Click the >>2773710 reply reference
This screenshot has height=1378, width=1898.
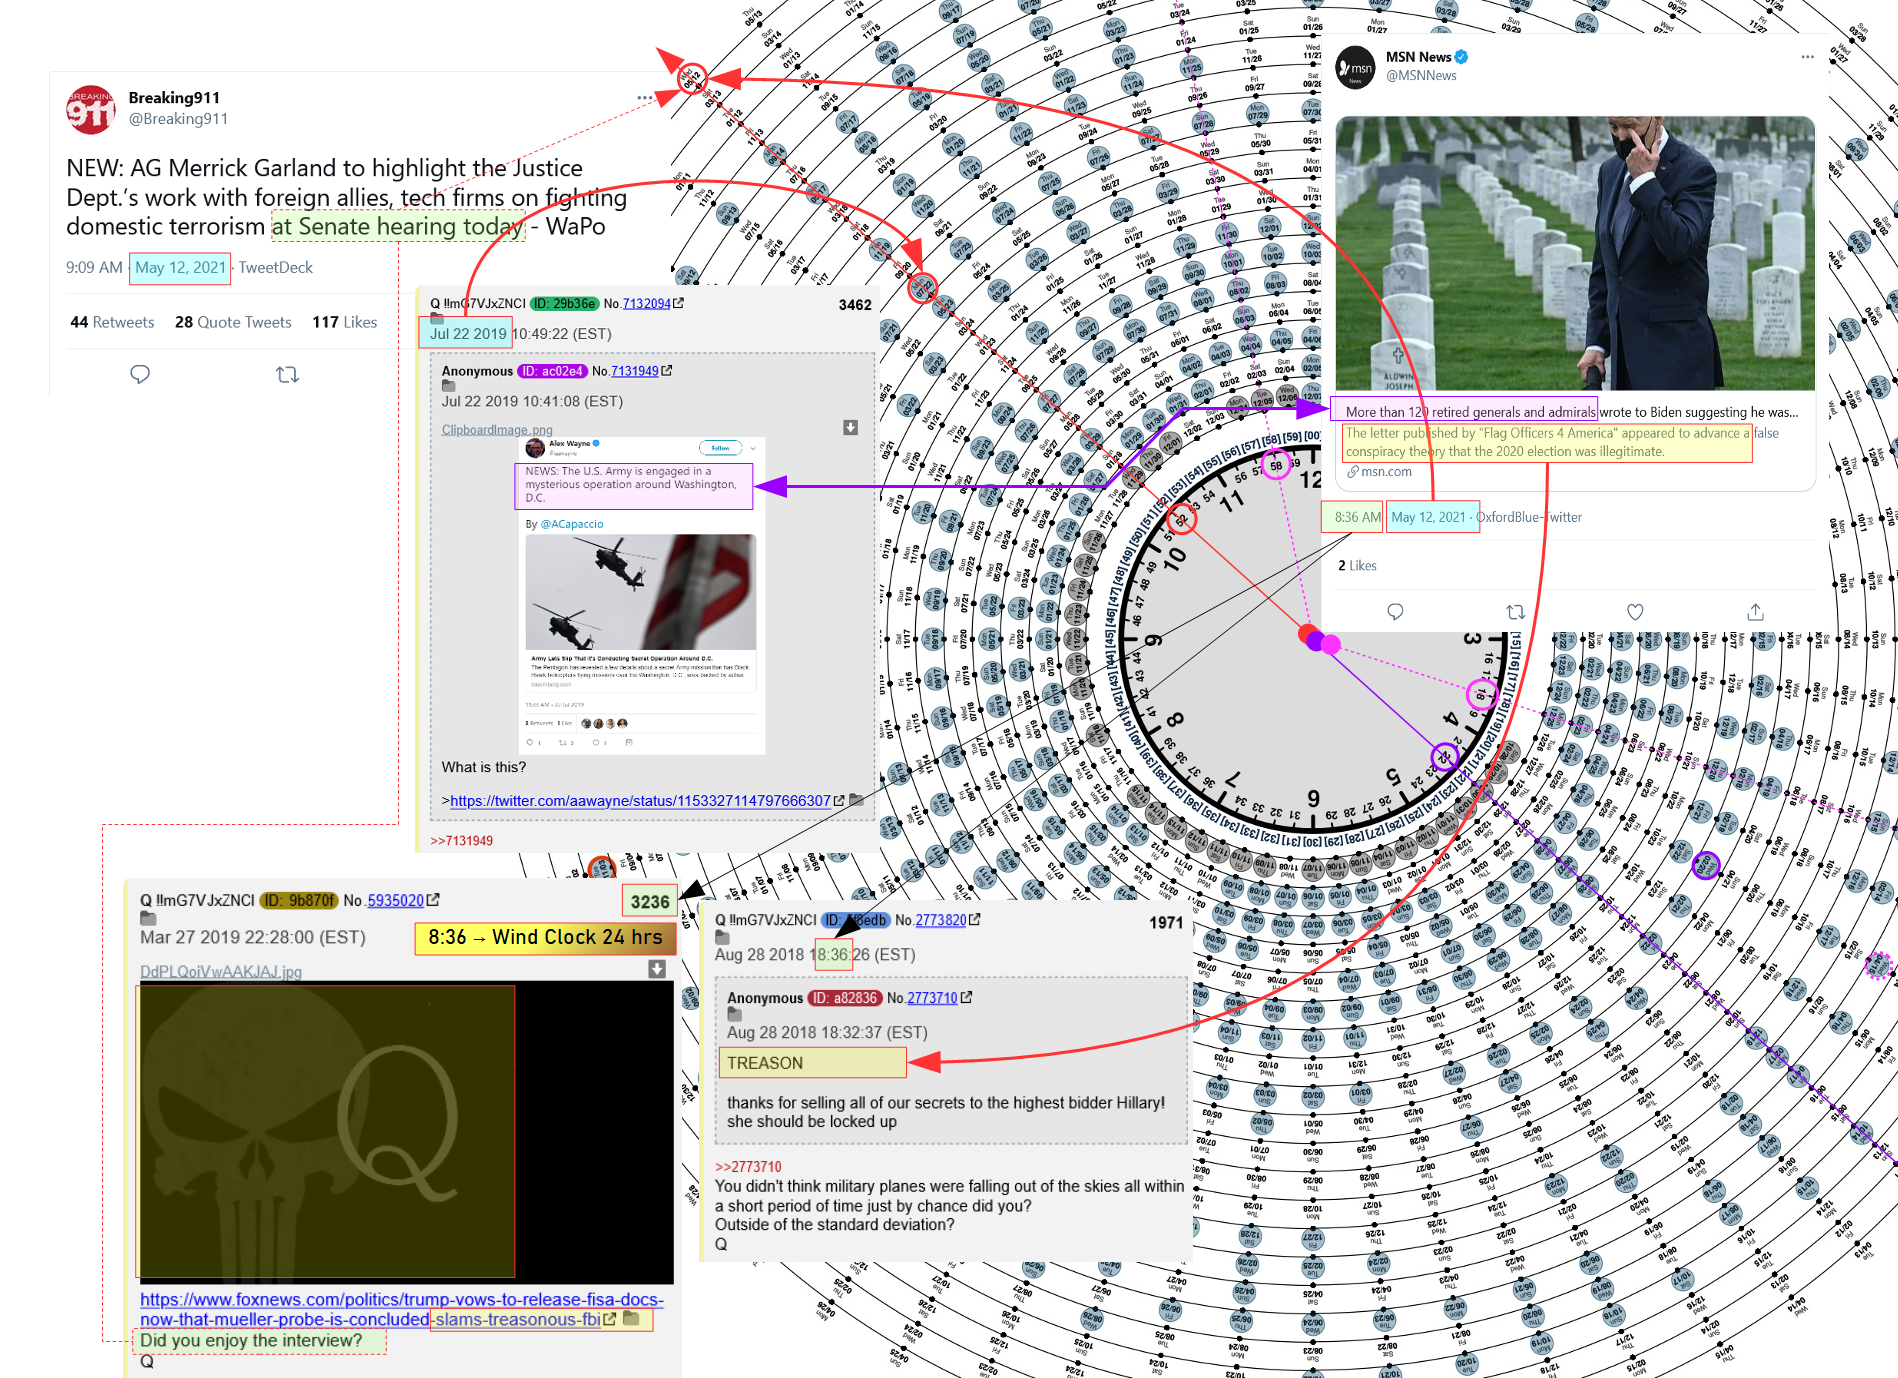[748, 1166]
